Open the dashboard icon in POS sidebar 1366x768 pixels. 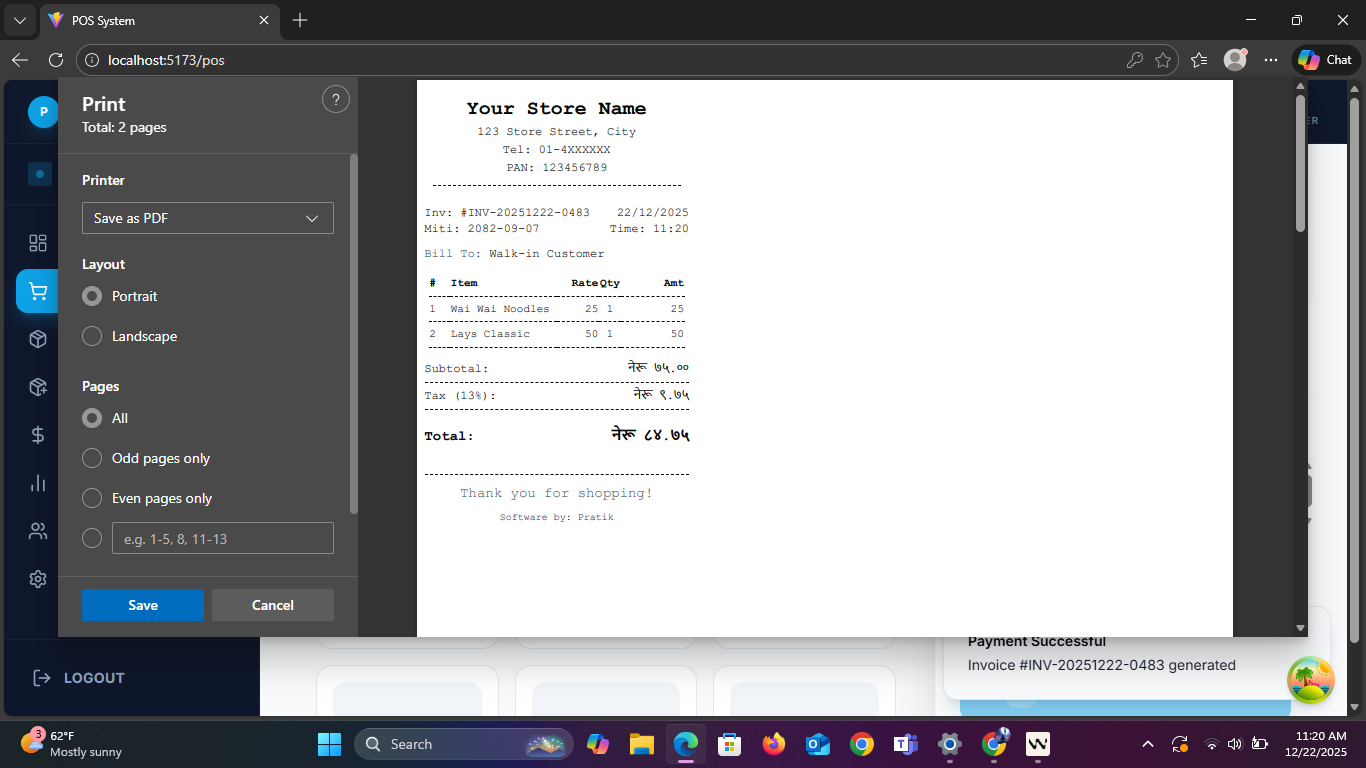38,243
